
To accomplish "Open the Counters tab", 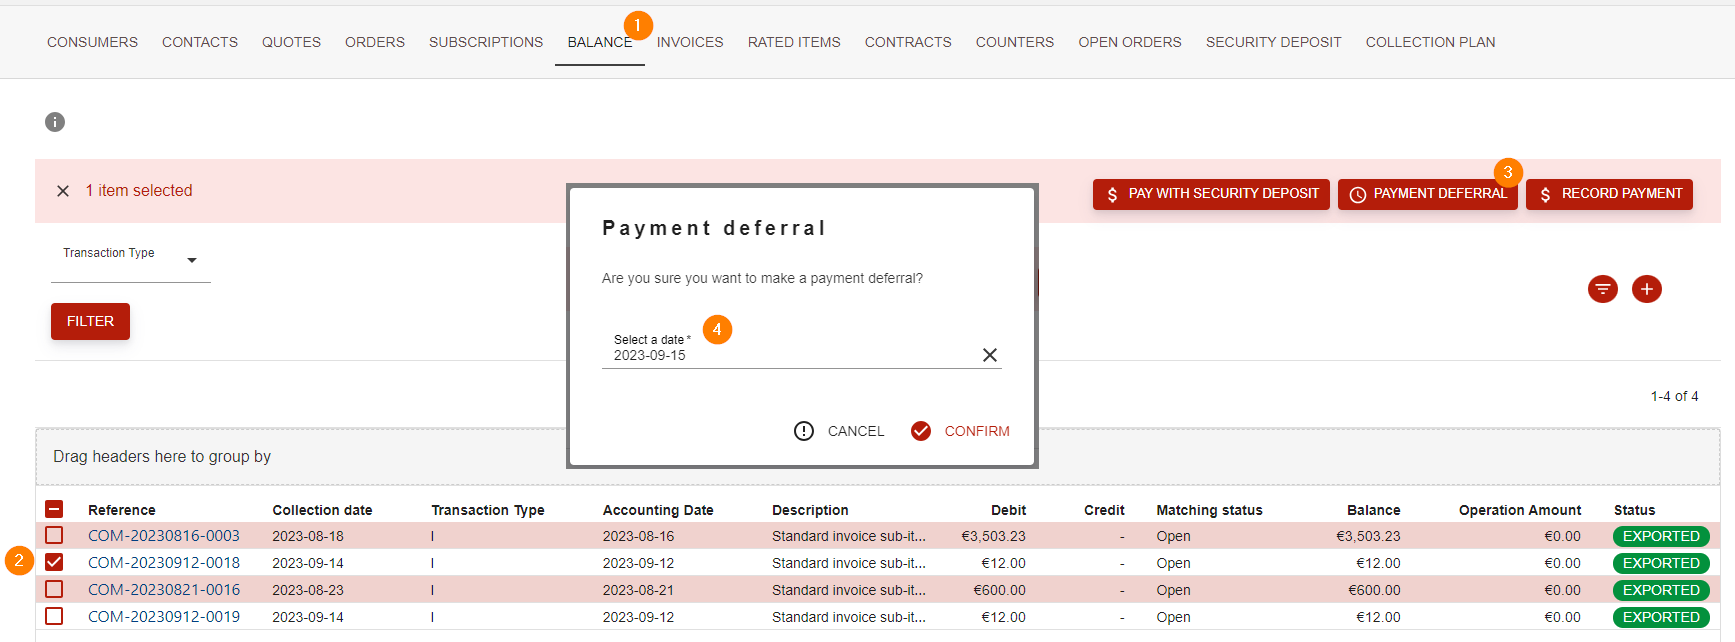I will [x=1015, y=42].
